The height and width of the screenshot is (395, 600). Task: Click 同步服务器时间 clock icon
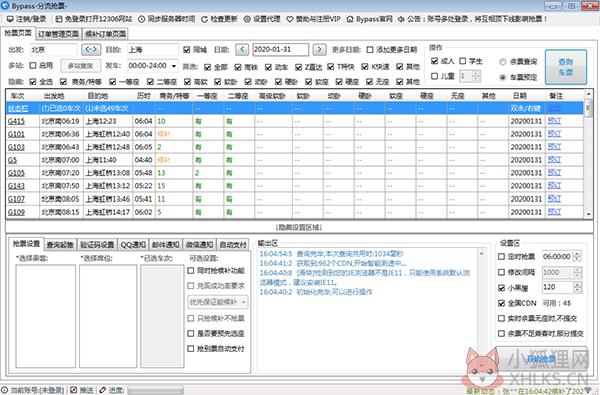click(x=141, y=19)
